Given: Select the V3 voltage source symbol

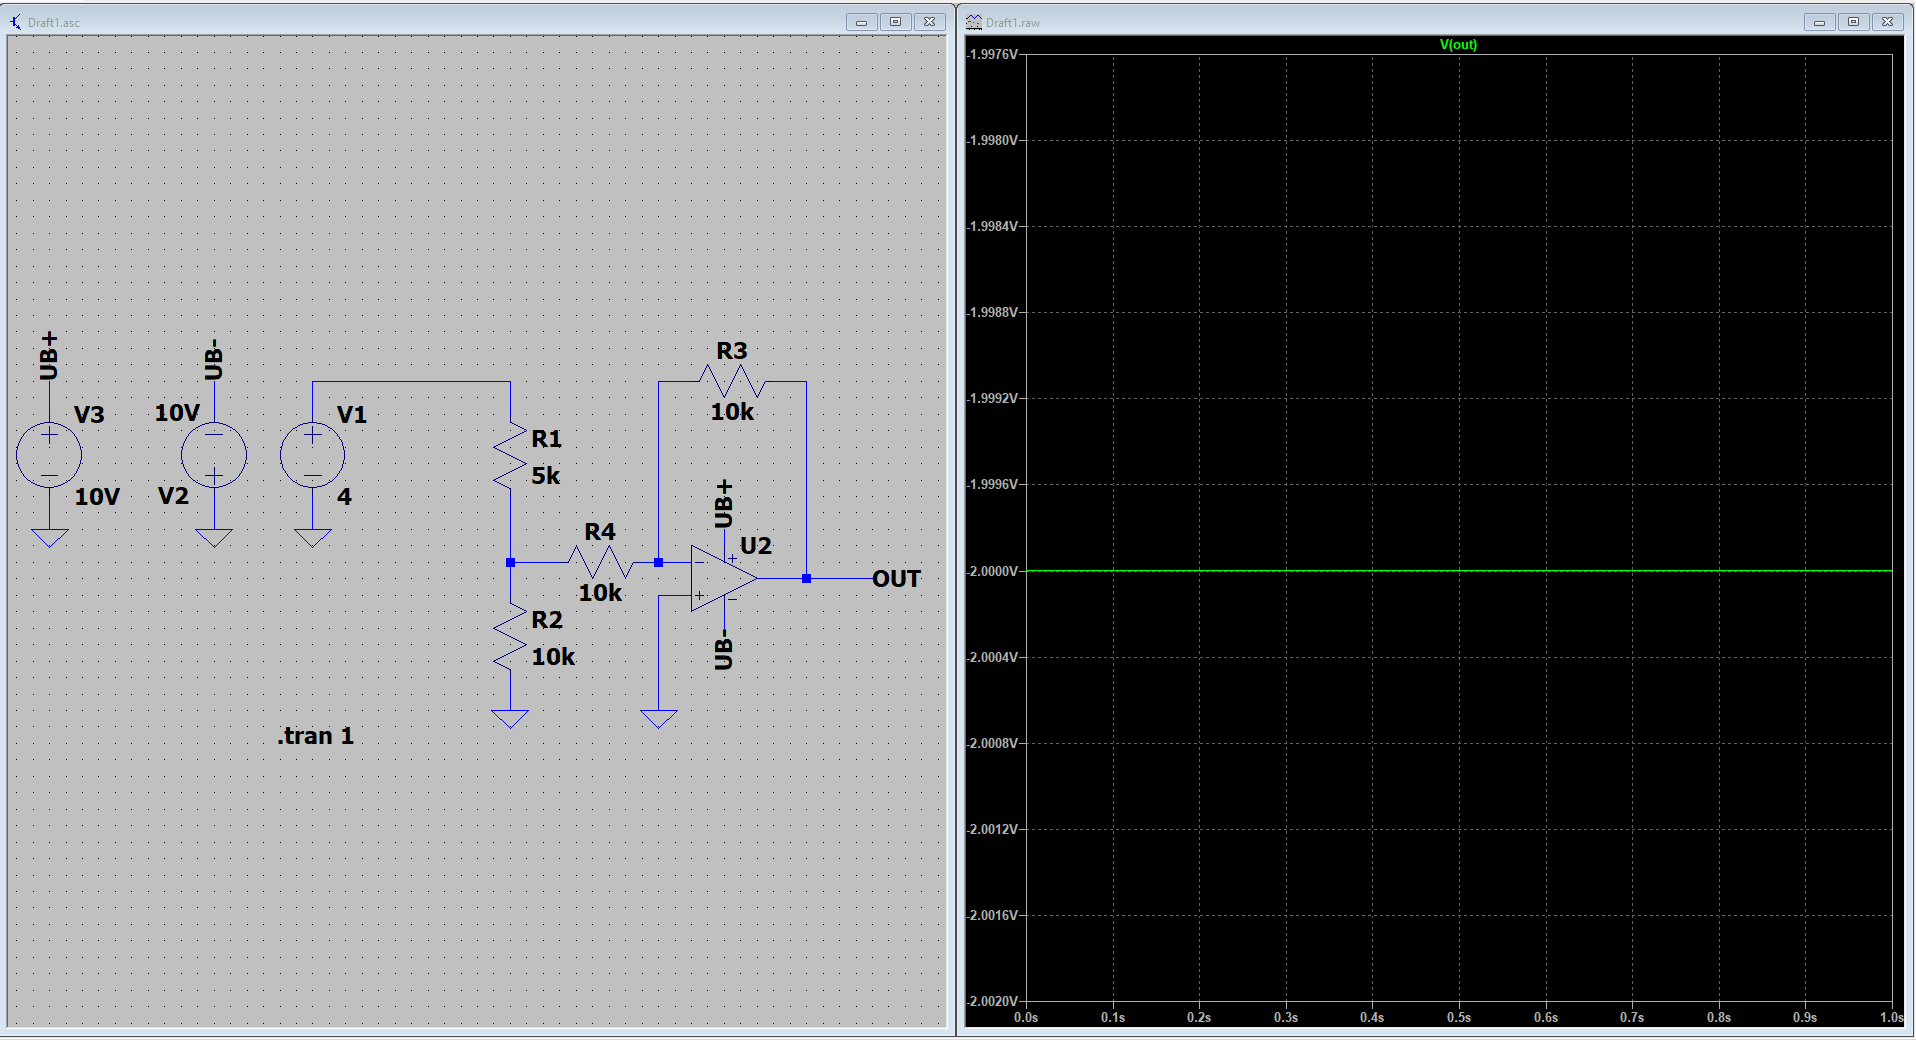Looking at the screenshot, I should pyautogui.click(x=49, y=455).
